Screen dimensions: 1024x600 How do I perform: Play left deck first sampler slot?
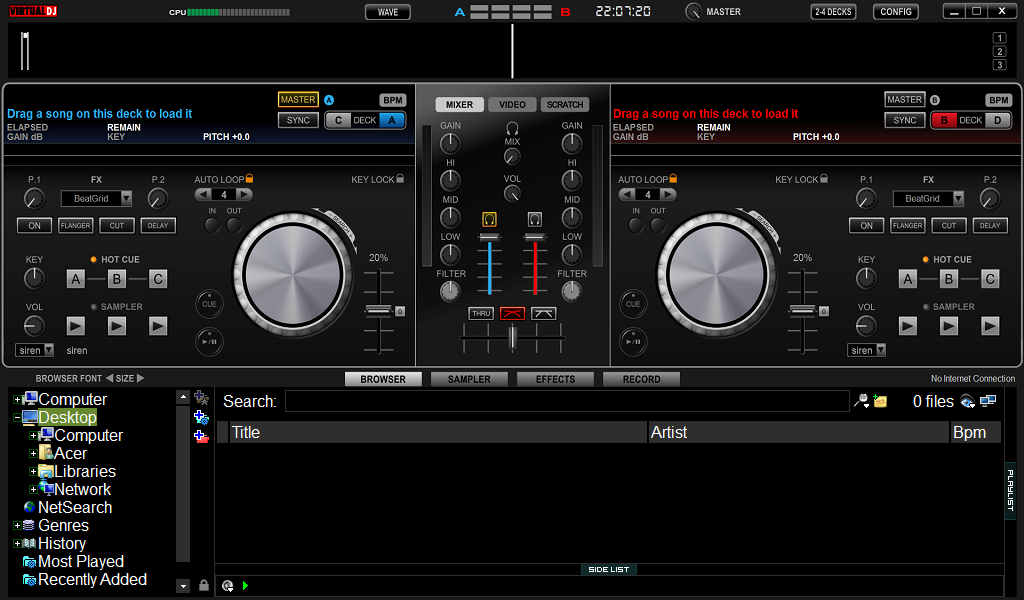point(76,326)
